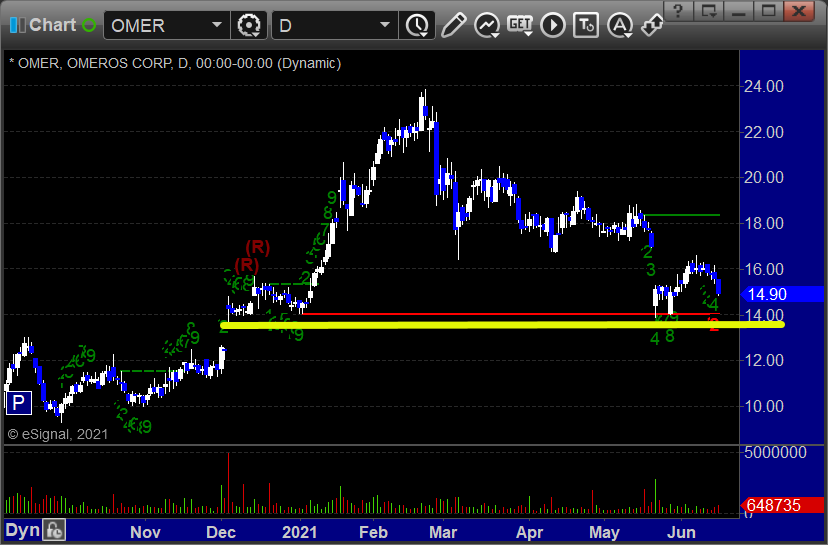Select the drawing pencil tool

click(454, 25)
